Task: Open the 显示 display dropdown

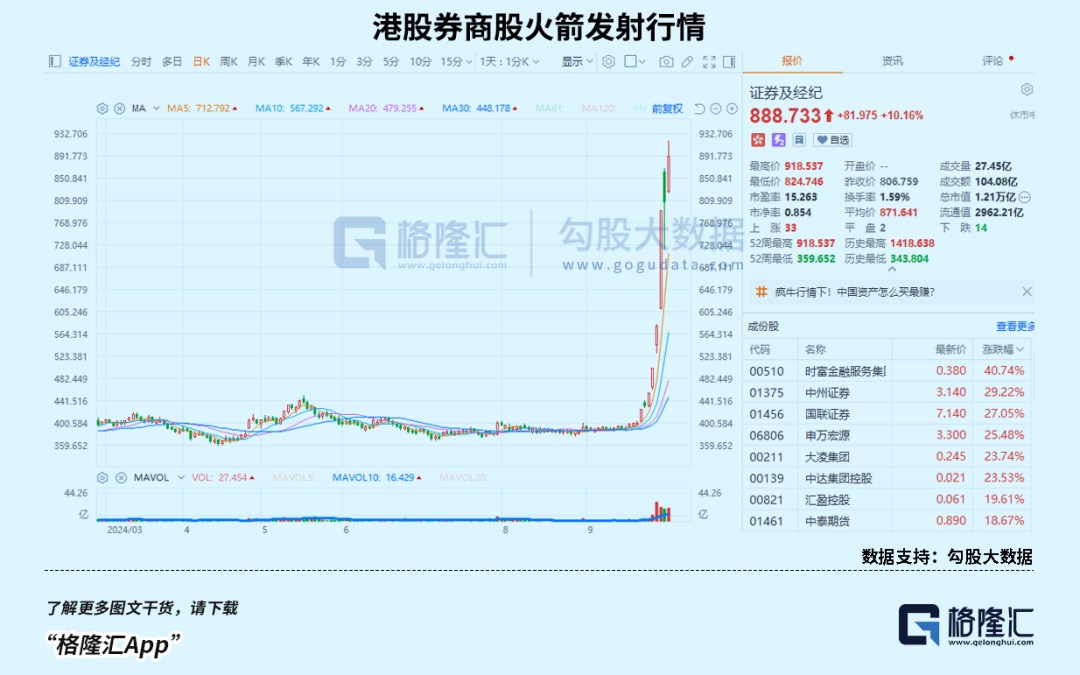Action: pyautogui.click(x=577, y=61)
